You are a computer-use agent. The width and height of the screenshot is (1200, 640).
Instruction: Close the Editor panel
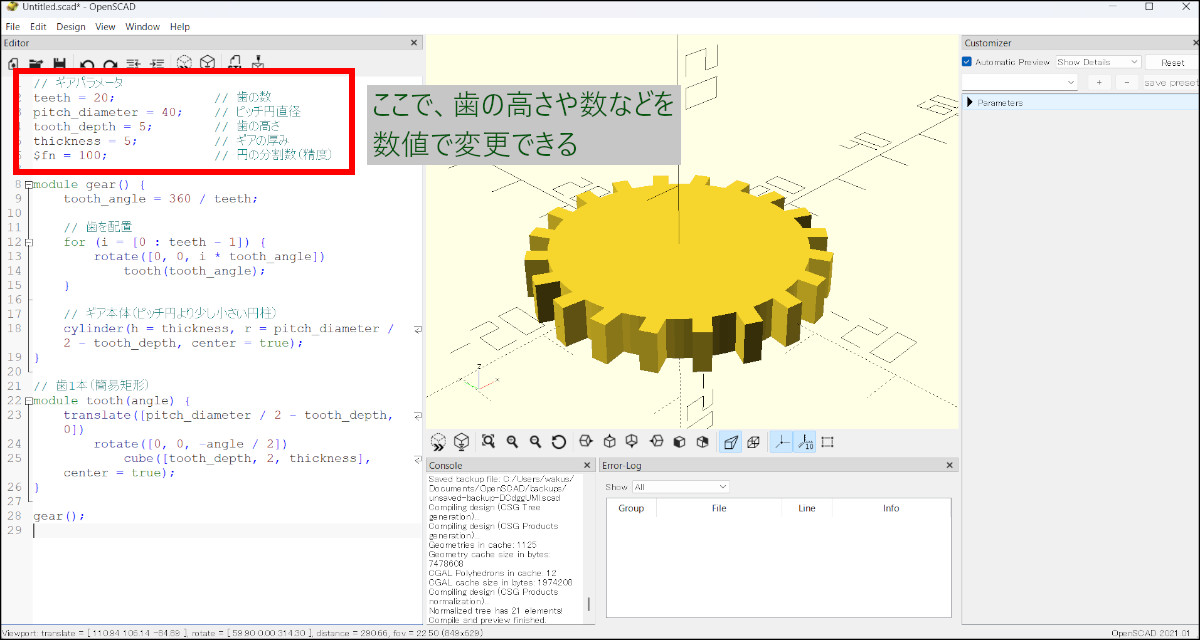415,43
